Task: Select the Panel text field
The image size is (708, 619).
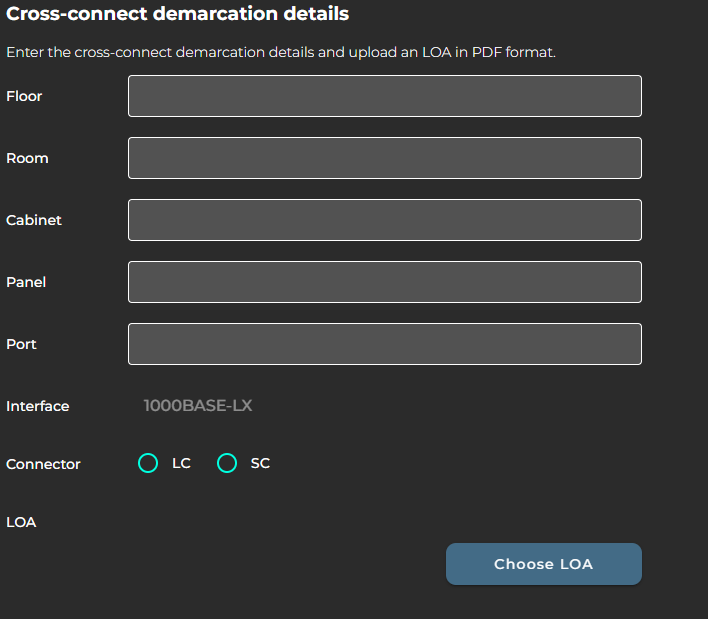Action: pyautogui.click(x=384, y=282)
